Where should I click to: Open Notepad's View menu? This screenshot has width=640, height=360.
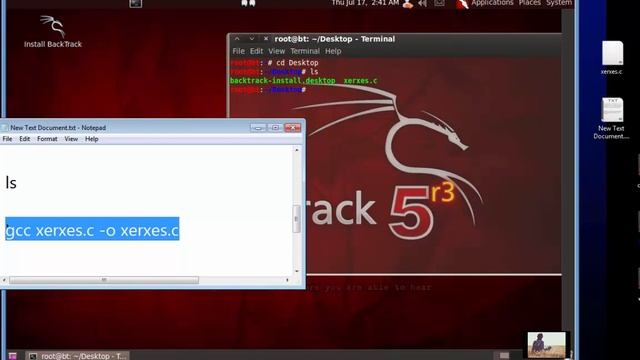pos(71,139)
